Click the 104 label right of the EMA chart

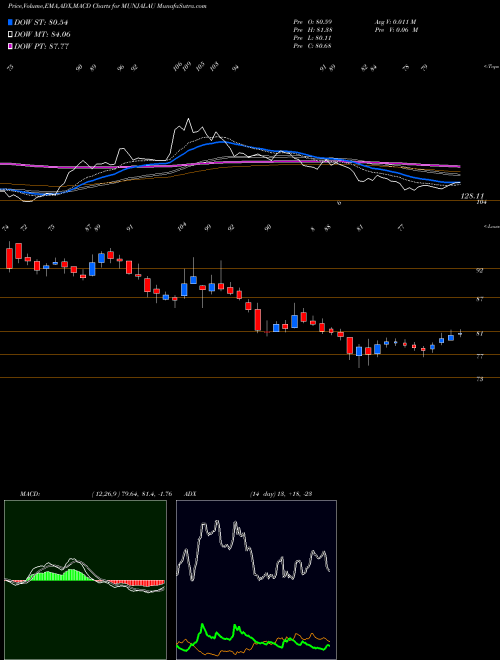[482, 202]
